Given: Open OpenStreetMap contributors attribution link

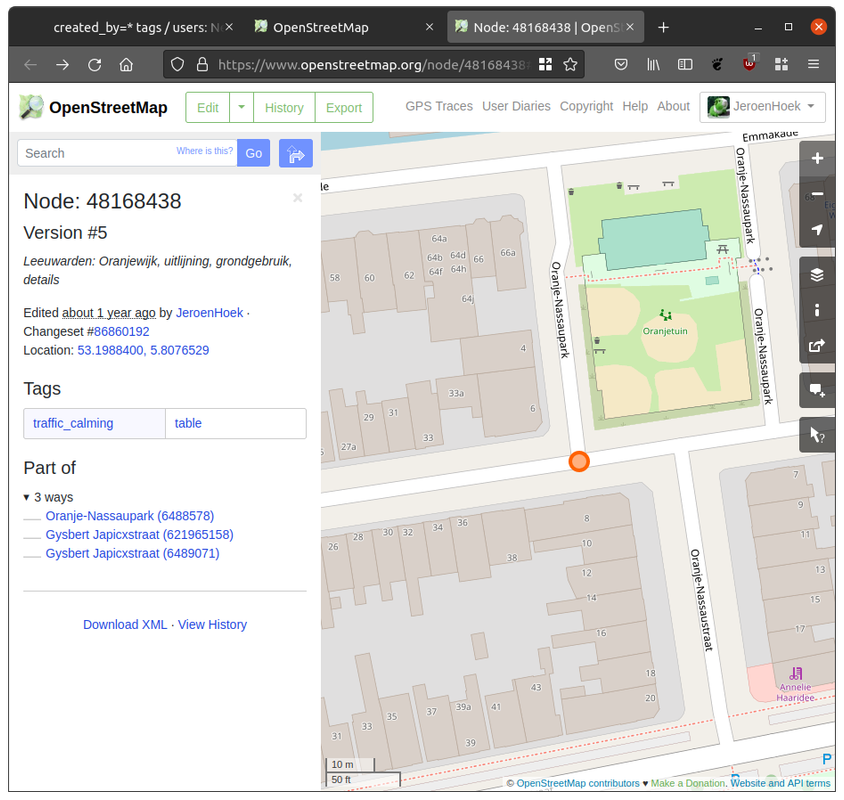Looking at the screenshot, I should [x=578, y=783].
